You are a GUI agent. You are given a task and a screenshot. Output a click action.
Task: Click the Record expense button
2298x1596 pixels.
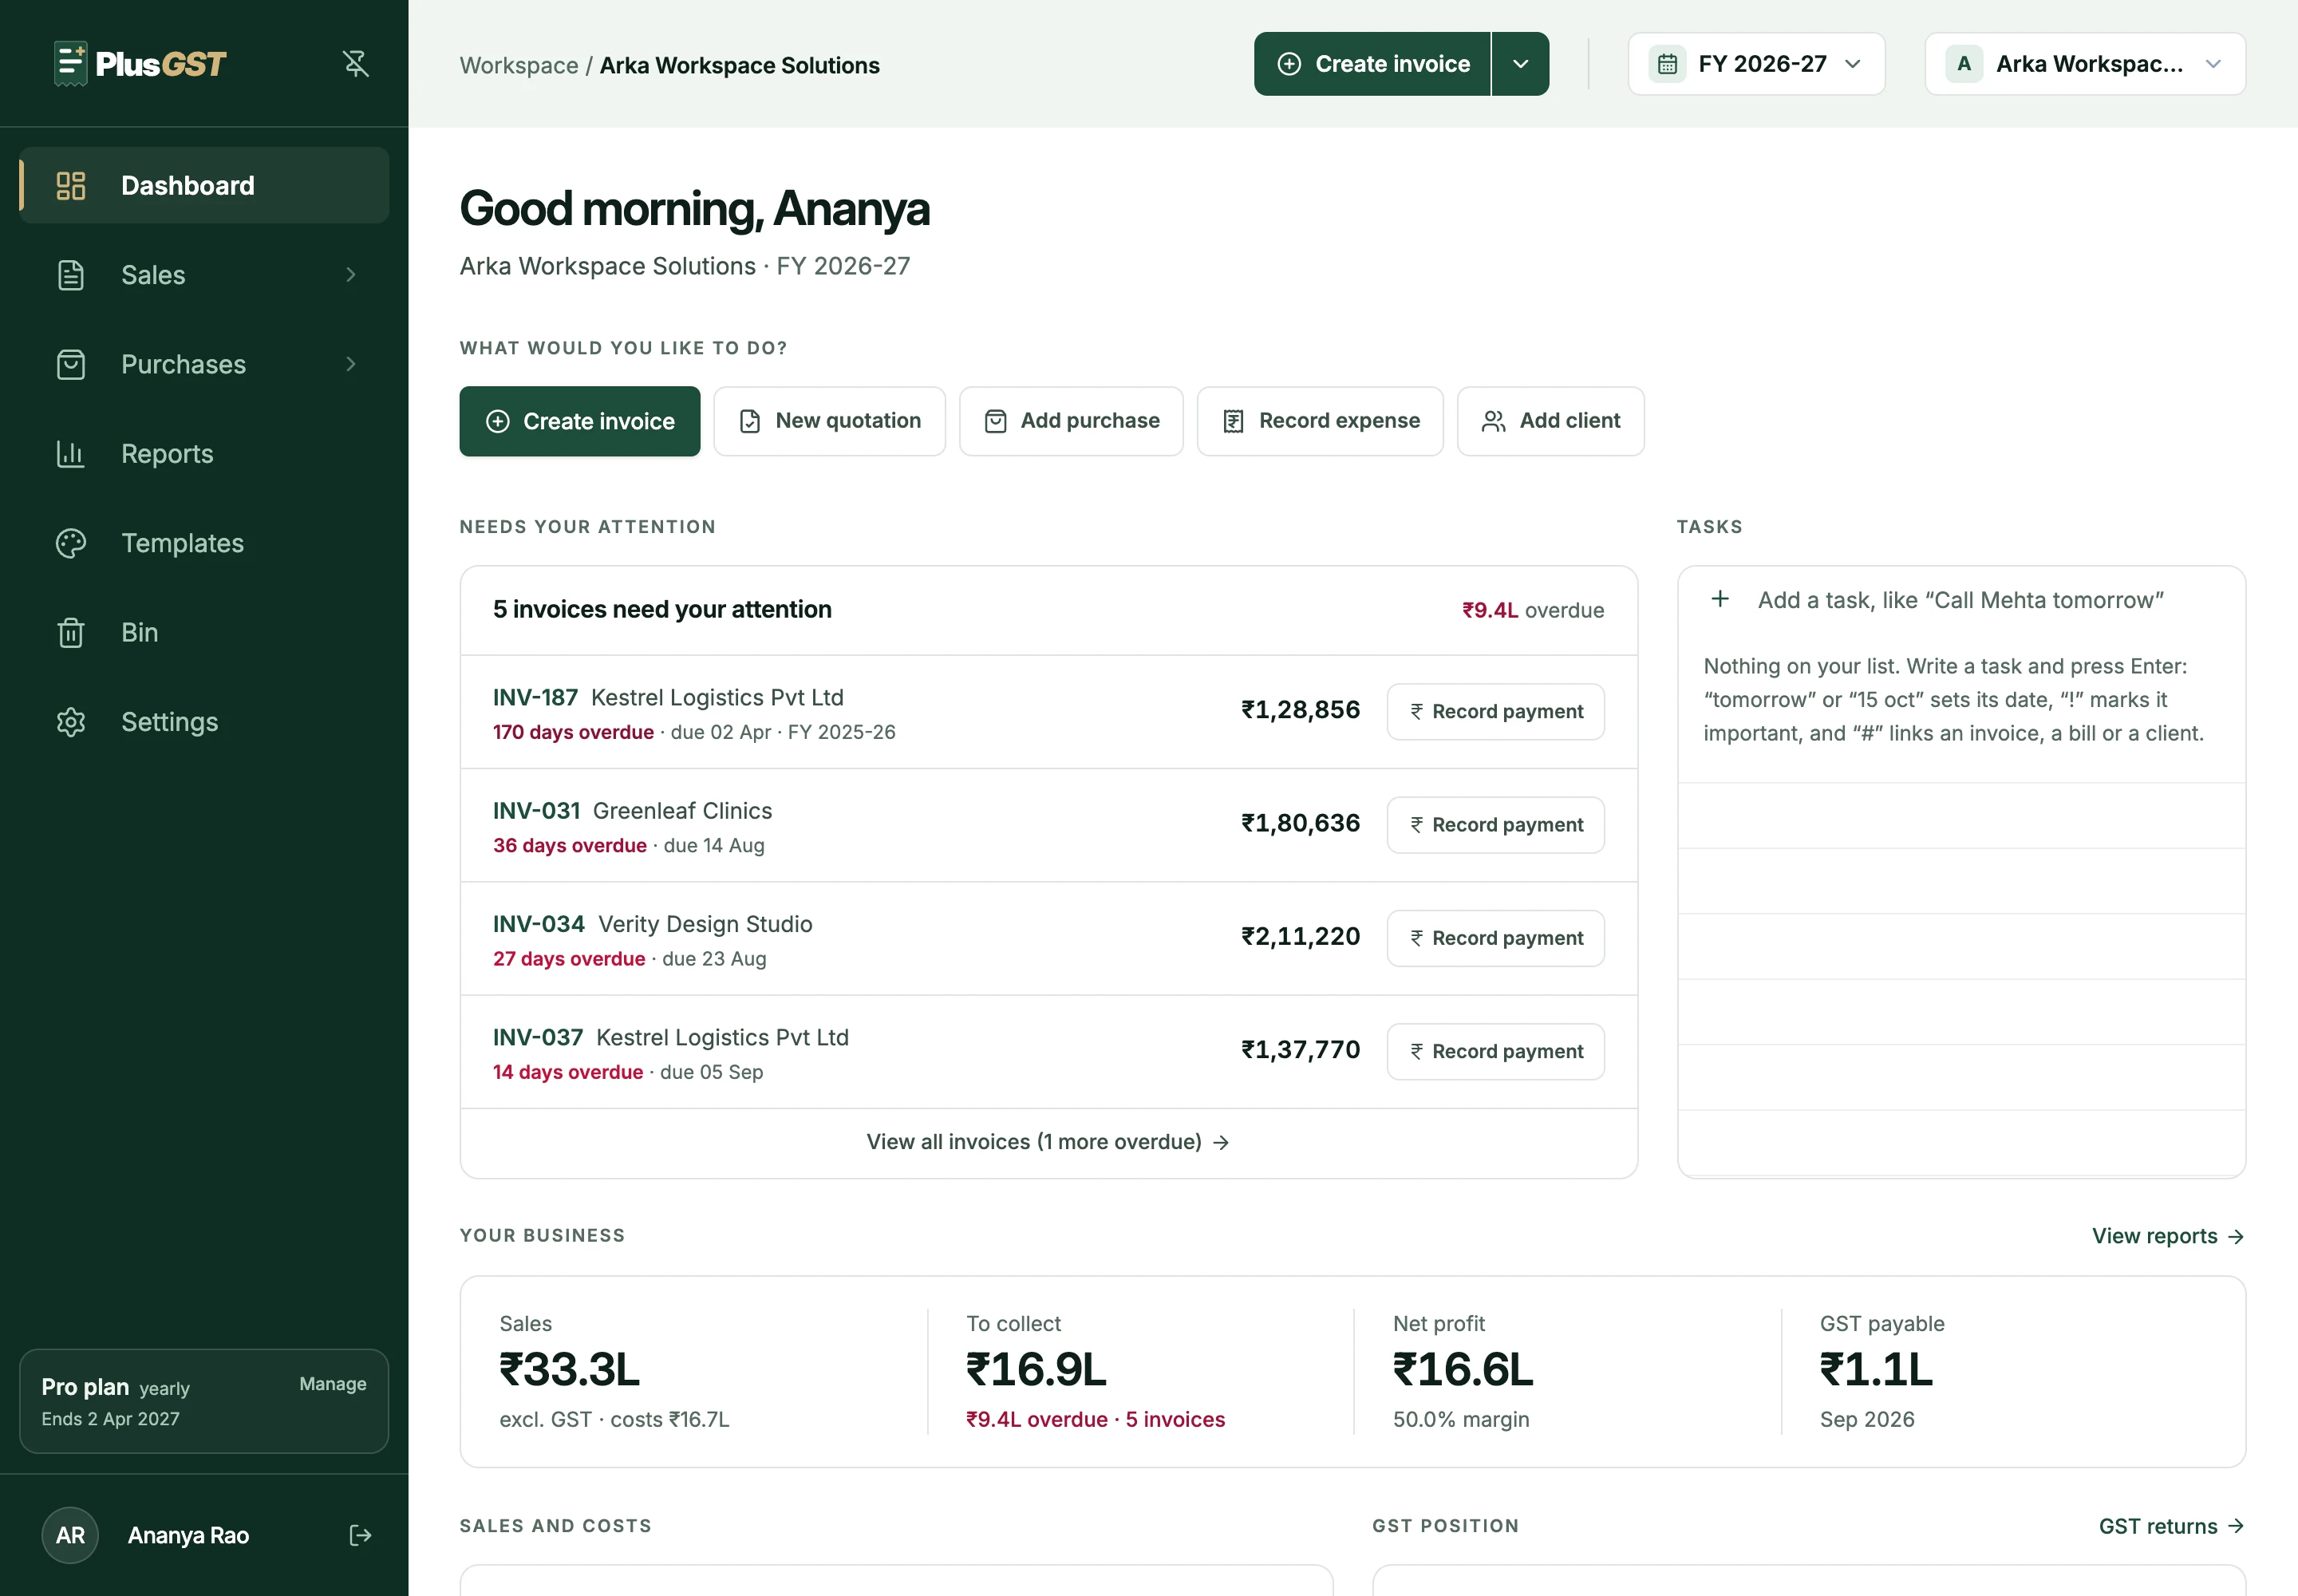coord(1320,421)
